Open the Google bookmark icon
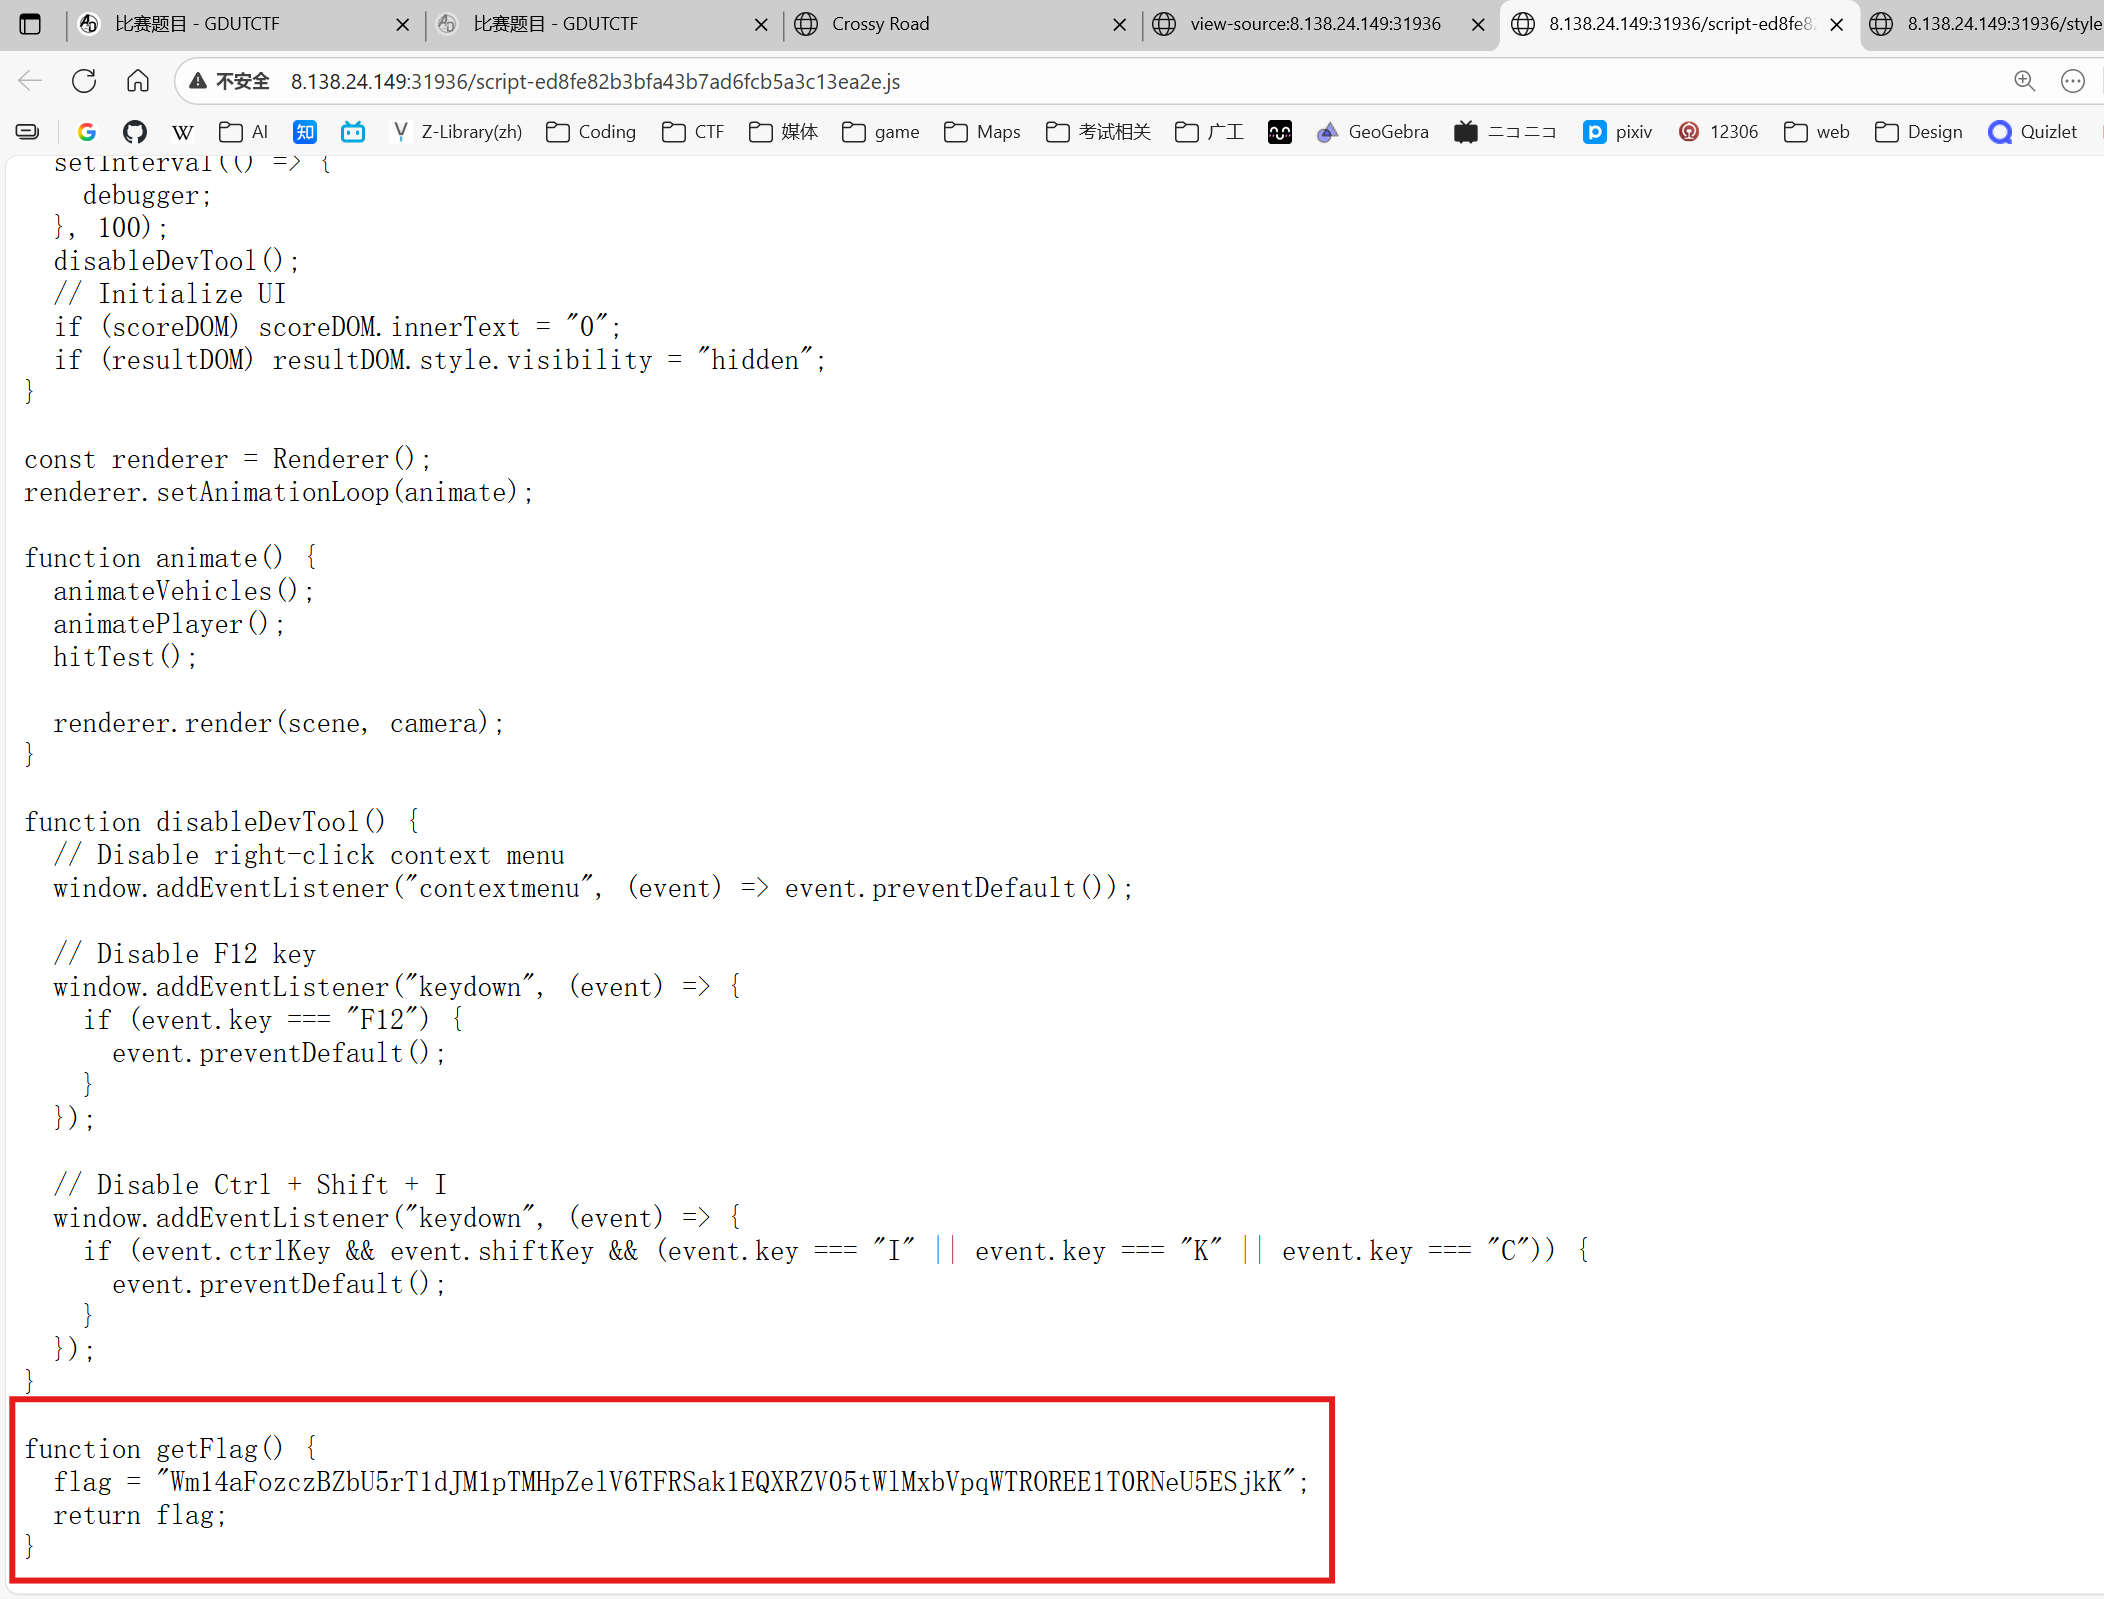The image size is (2104, 1599). tap(87, 132)
